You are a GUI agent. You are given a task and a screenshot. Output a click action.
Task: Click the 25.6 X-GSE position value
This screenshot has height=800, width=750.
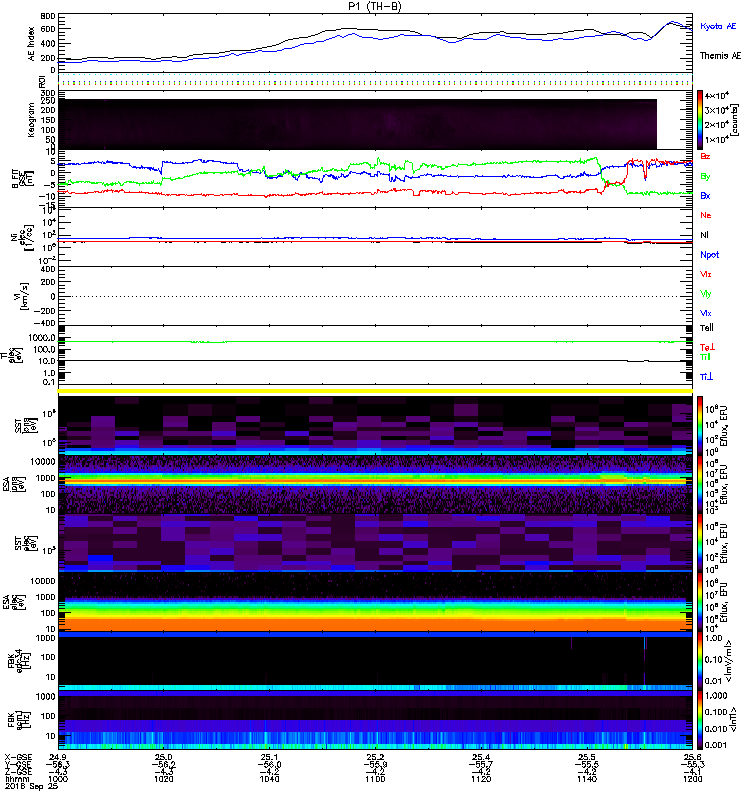tap(692, 757)
